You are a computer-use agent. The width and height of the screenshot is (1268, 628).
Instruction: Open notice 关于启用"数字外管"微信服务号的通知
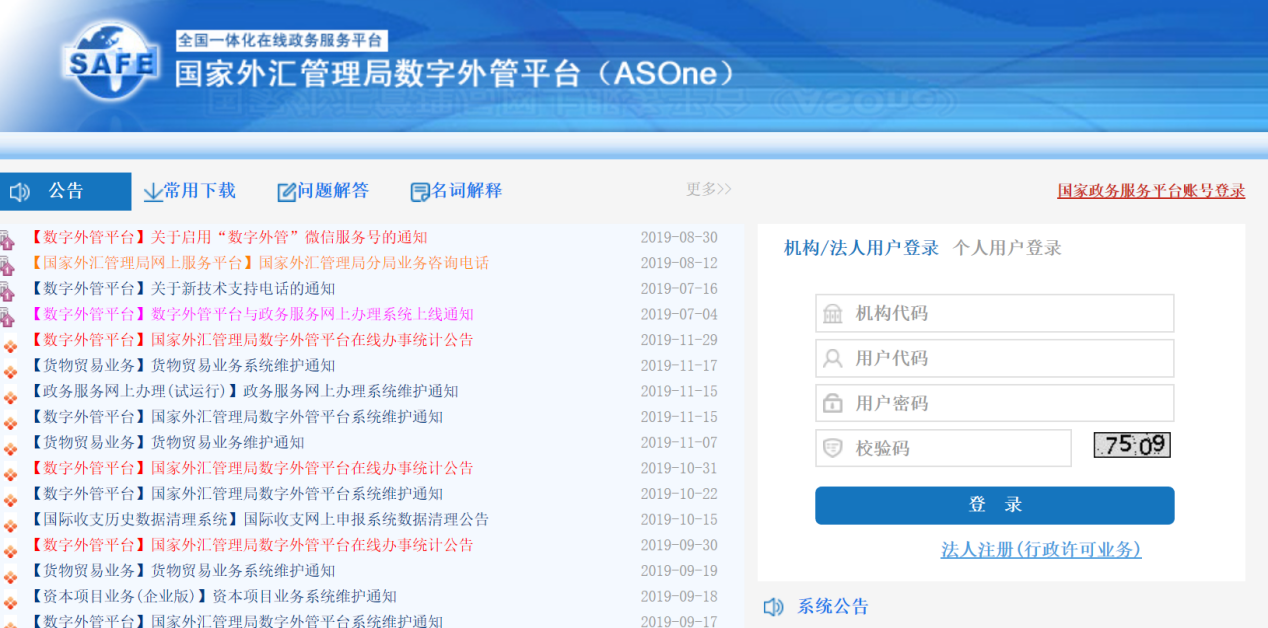[x=228, y=237]
